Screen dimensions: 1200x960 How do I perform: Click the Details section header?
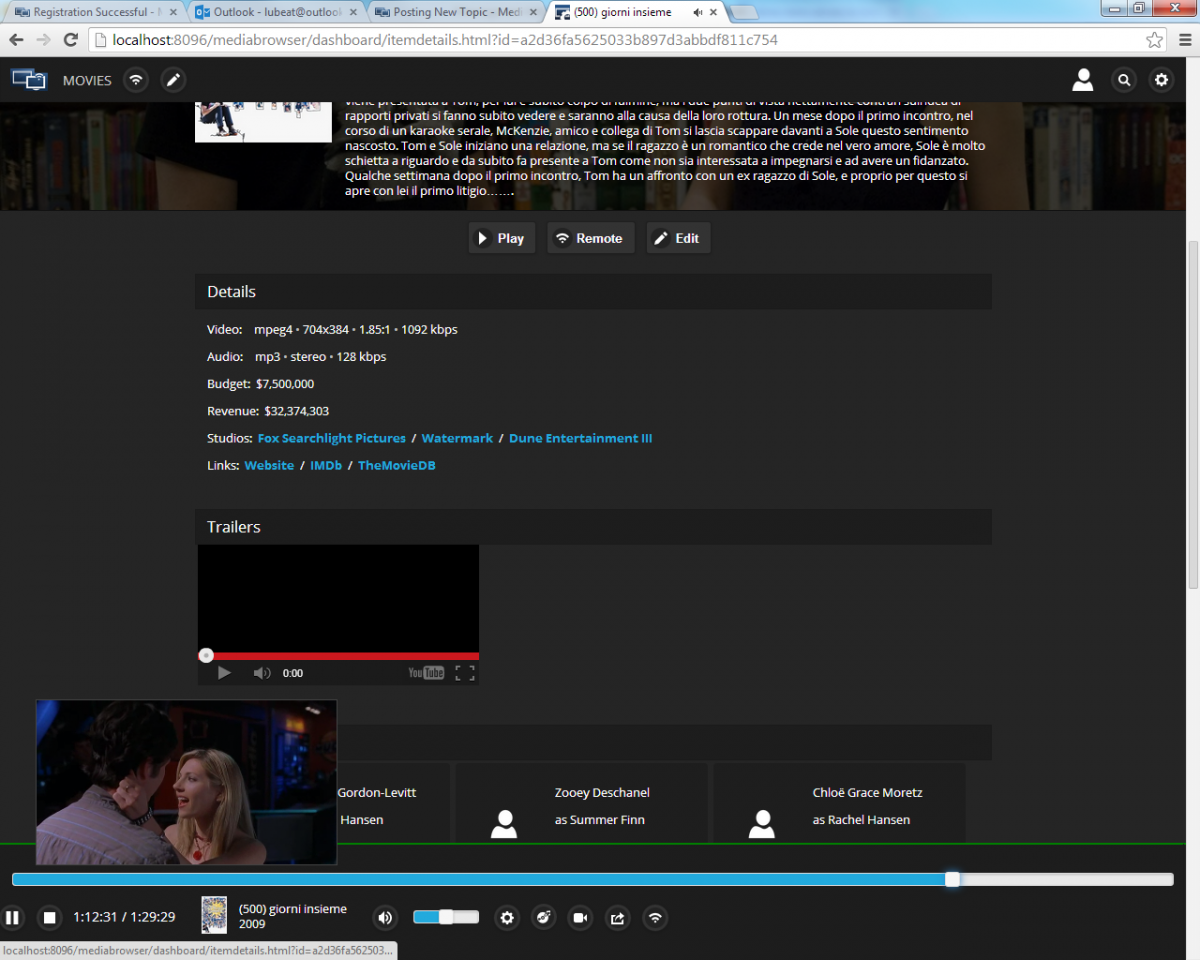click(x=593, y=292)
